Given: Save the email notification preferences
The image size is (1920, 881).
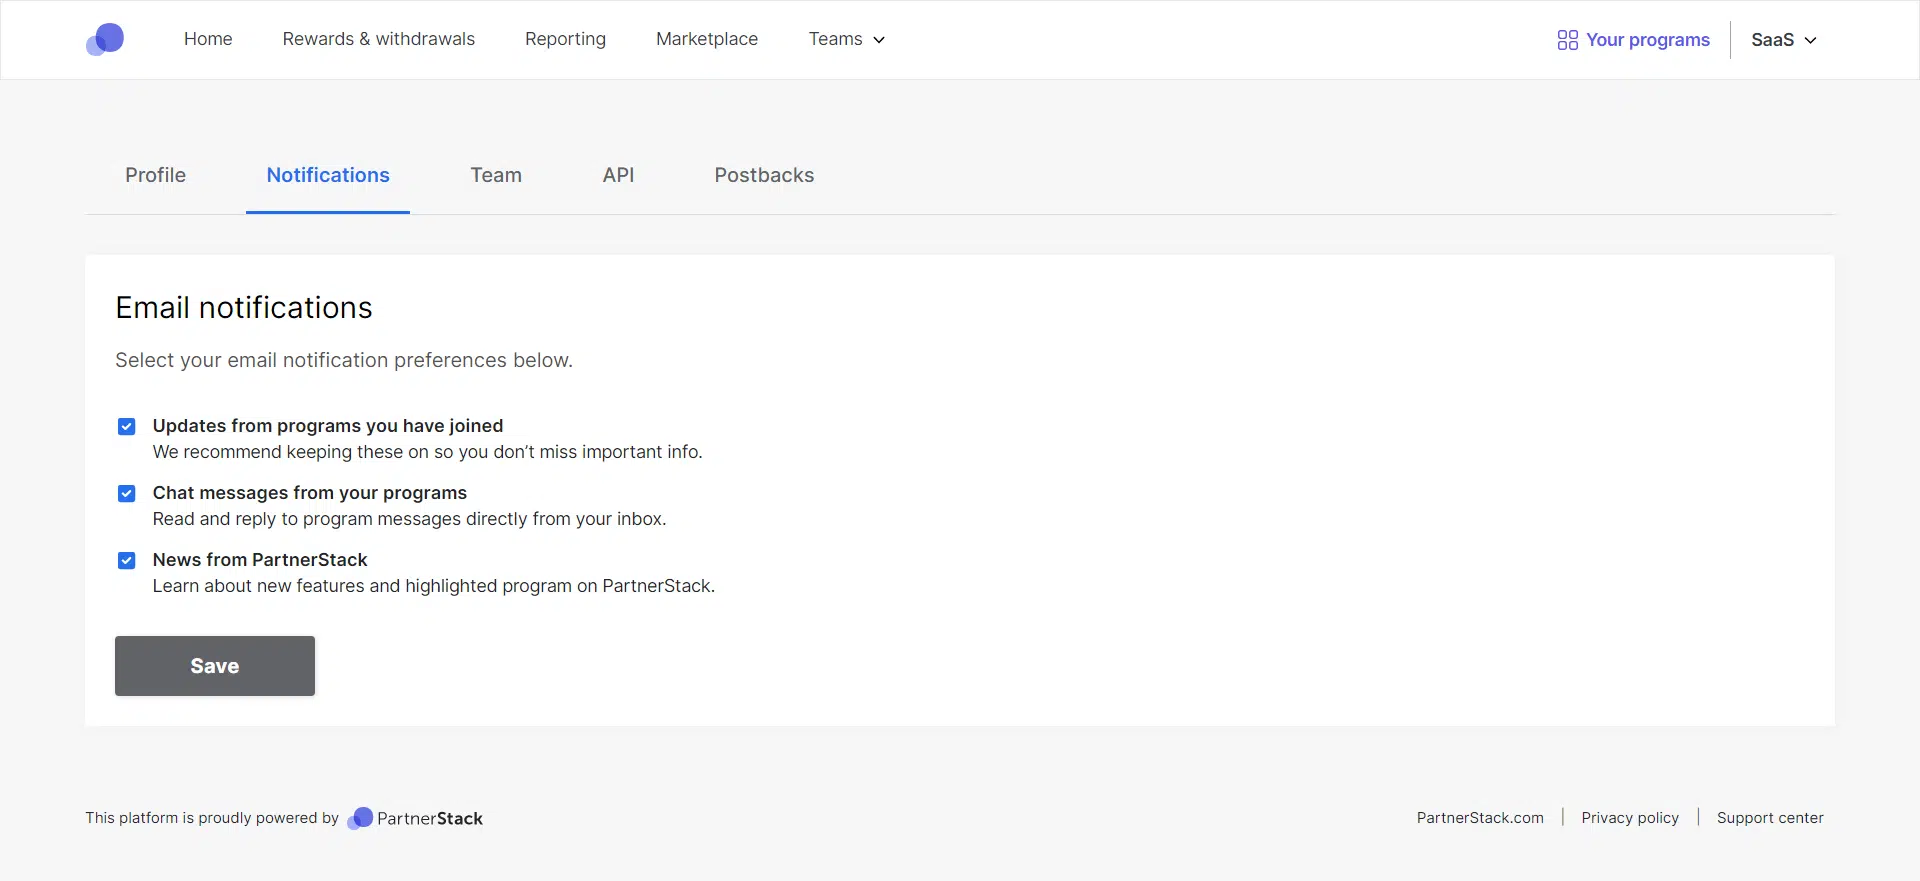Looking at the screenshot, I should tap(215, 666).
